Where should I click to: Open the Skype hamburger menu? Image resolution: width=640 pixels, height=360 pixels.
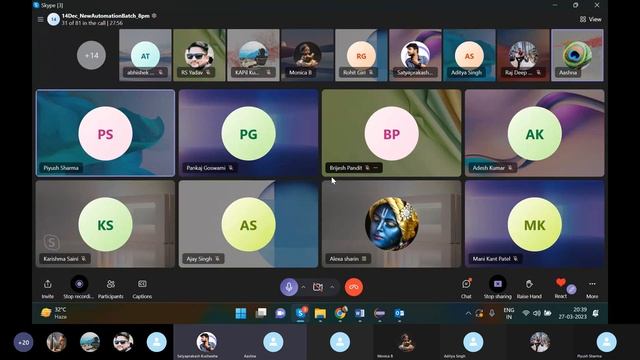point(40,19)
